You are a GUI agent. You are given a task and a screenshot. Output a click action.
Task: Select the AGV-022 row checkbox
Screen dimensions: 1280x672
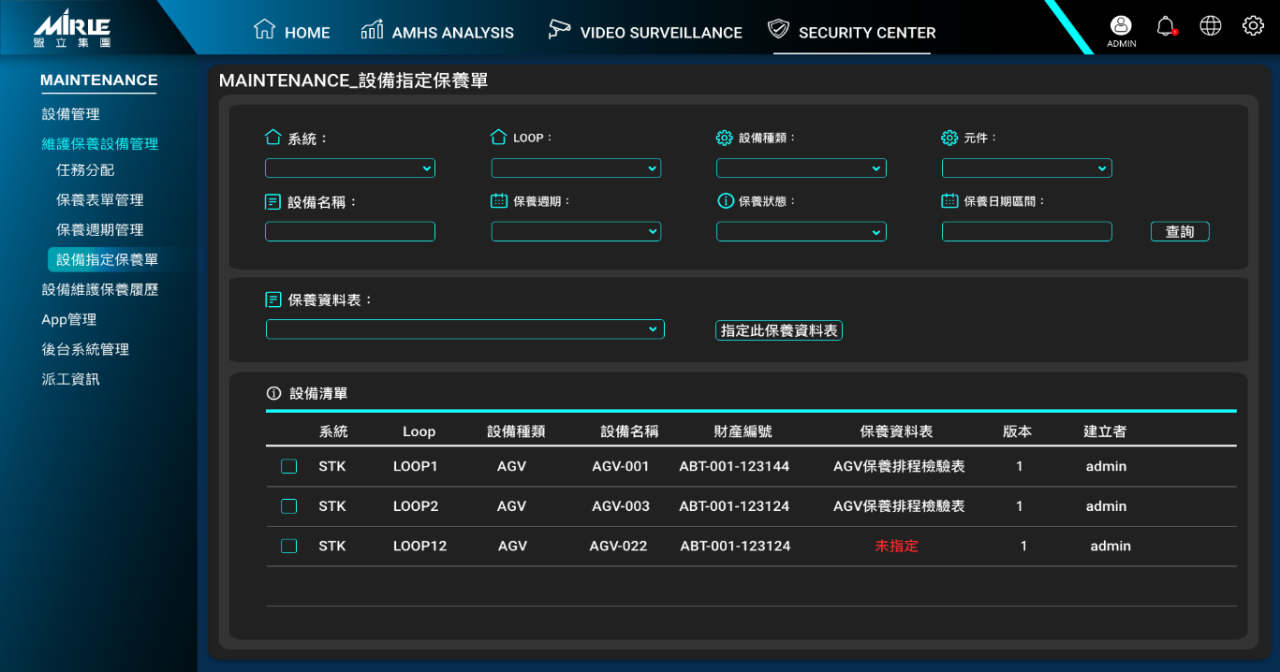click(x=289, y=546)
